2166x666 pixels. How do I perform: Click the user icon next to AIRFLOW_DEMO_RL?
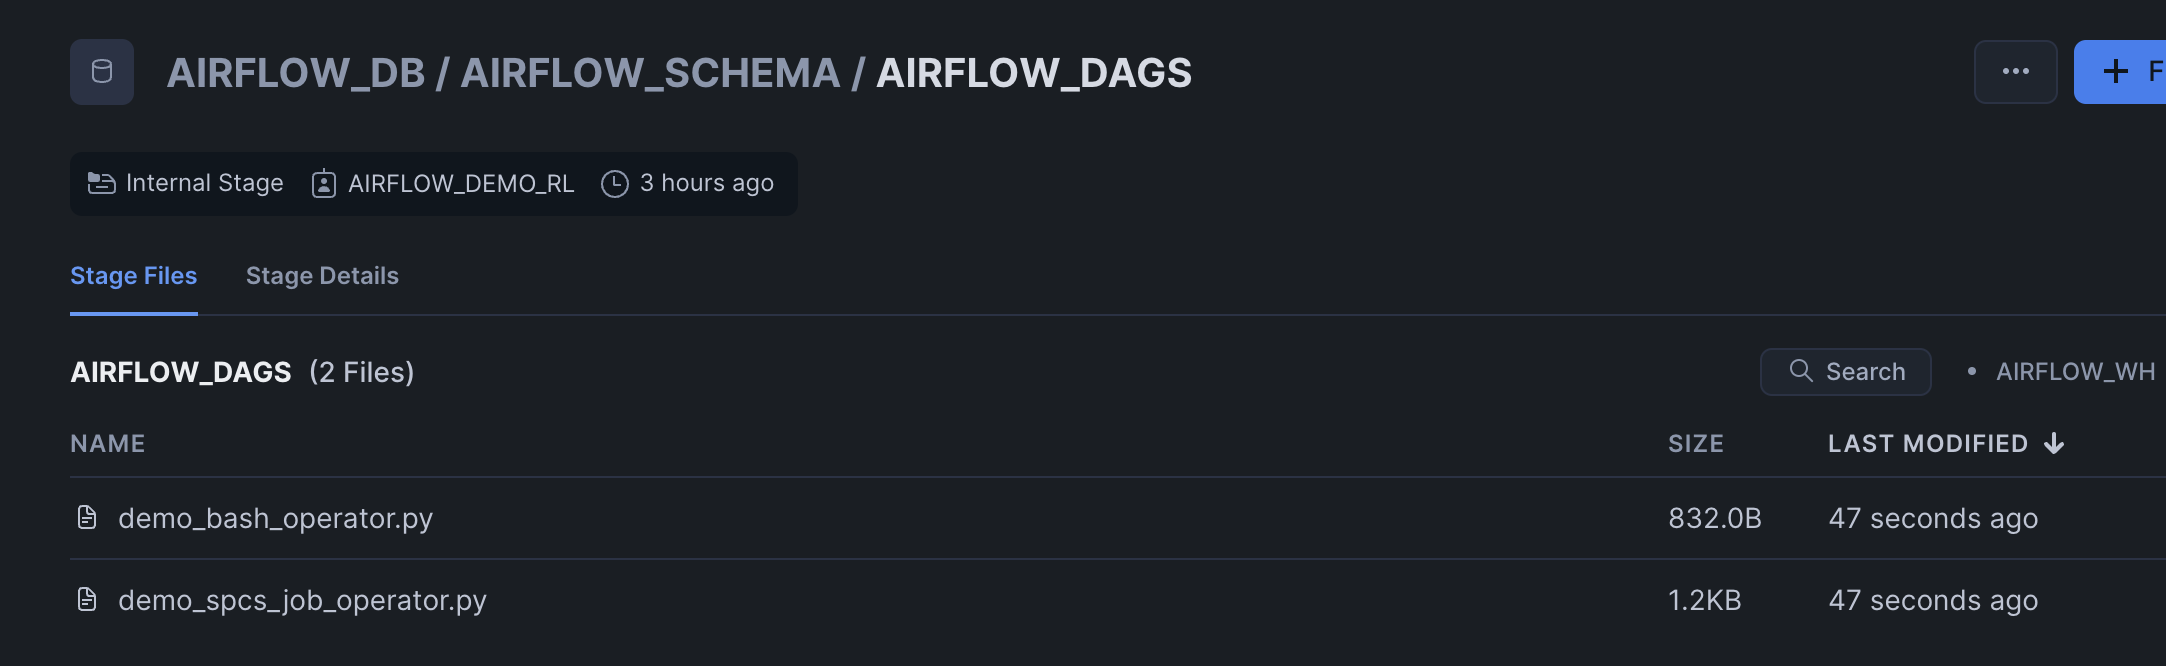coord(323,183)
